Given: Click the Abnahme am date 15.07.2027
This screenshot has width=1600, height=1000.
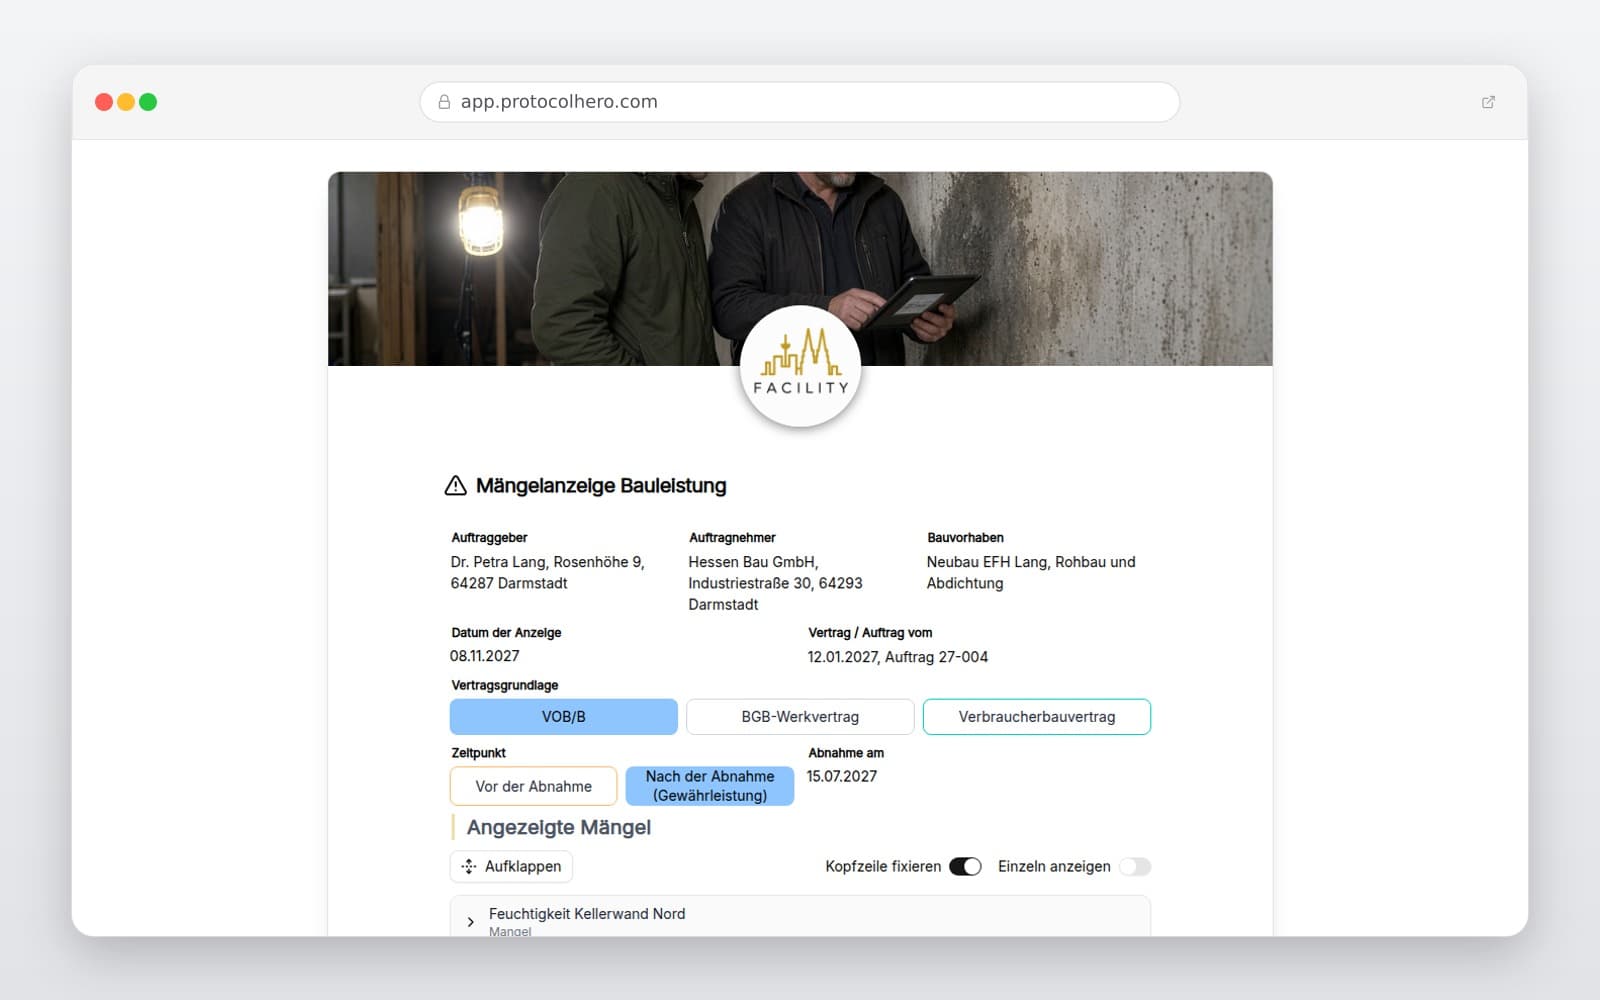Looking at the screenshot, I should coord(842,776).
